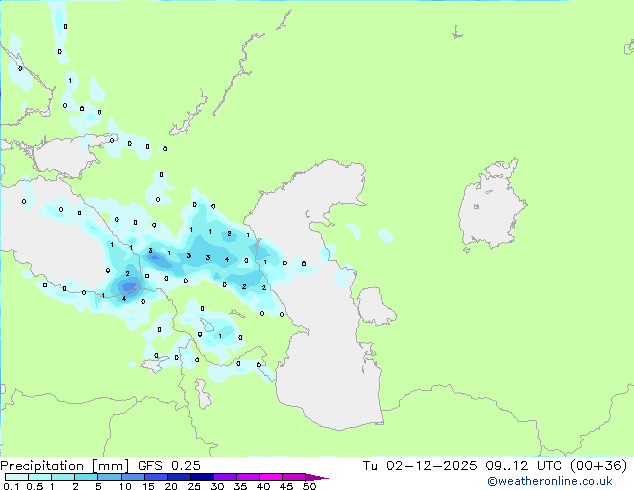
Task: Click the date Tu 02-12-2025
Action: tap(420, 466)
